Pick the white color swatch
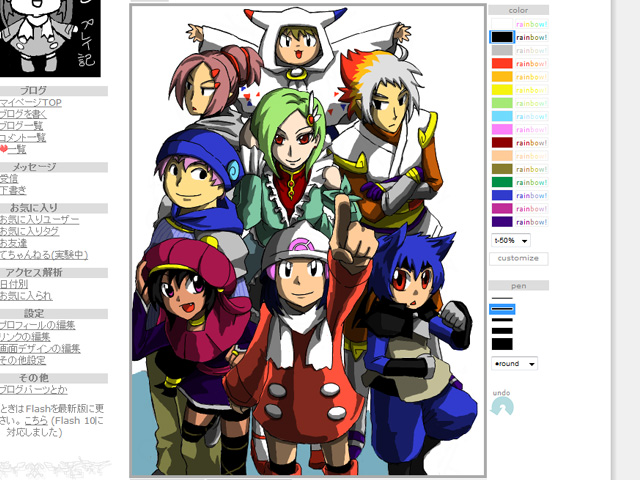Image resolution: width=640 pixels, height=480 pixels. [x=502, y=24]
